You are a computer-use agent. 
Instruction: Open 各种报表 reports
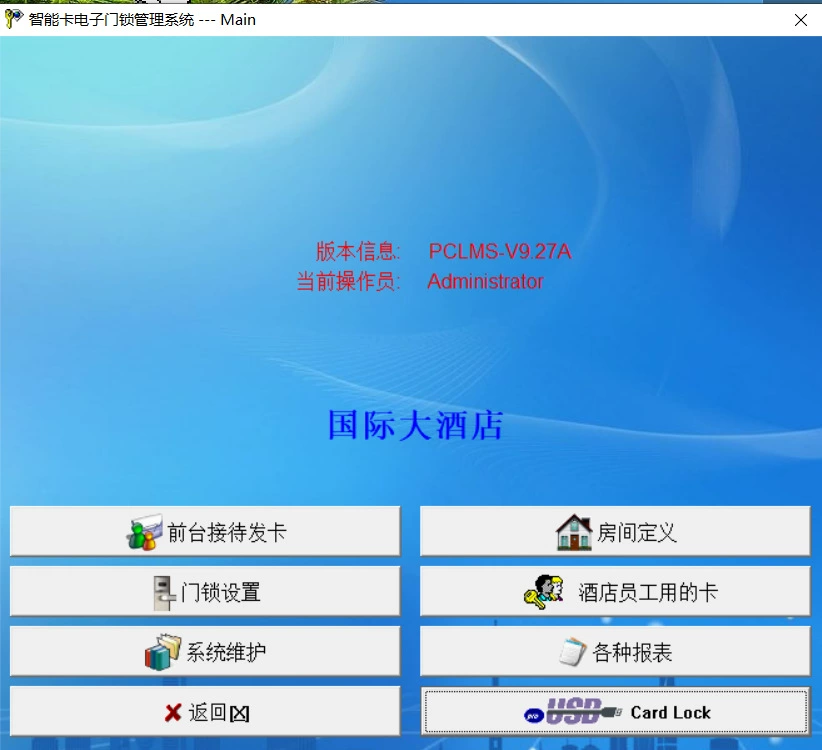(615, 651)
